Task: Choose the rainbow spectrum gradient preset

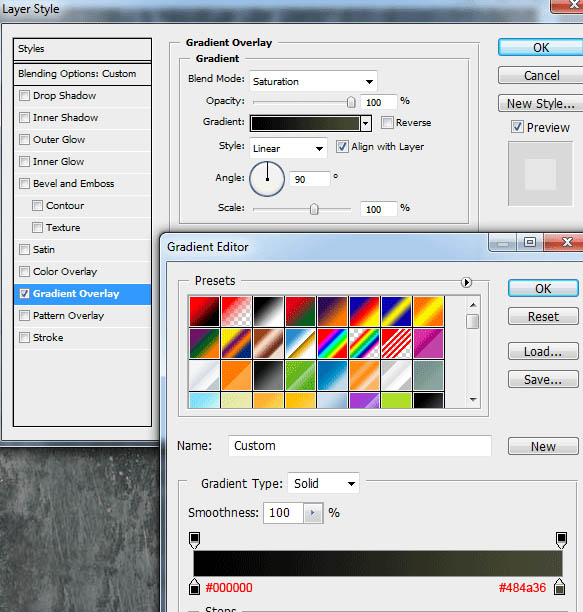Action: tap(332, 343)
